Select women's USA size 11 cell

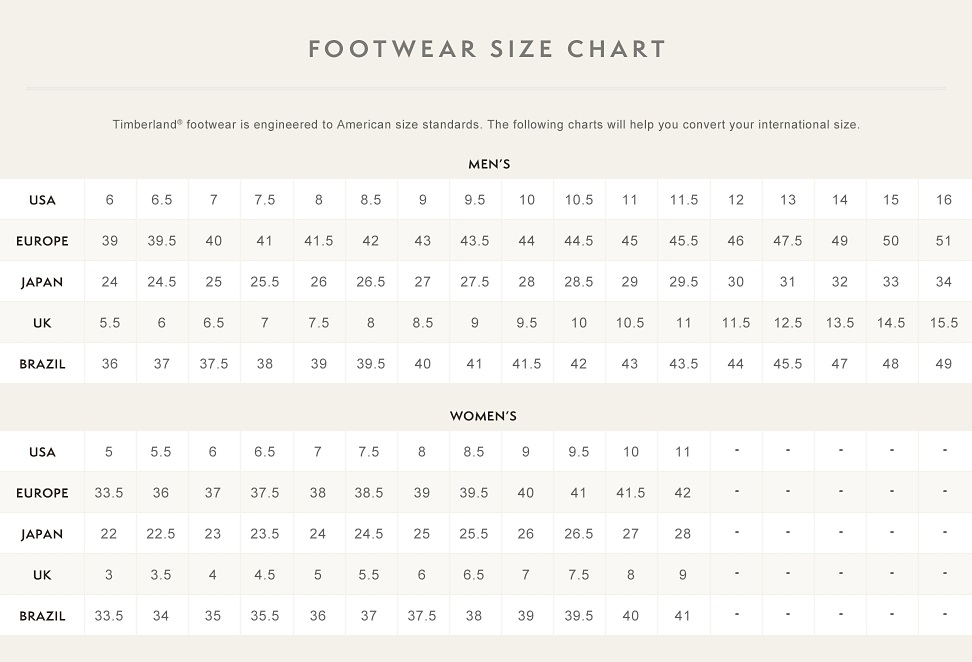(682, 452)
